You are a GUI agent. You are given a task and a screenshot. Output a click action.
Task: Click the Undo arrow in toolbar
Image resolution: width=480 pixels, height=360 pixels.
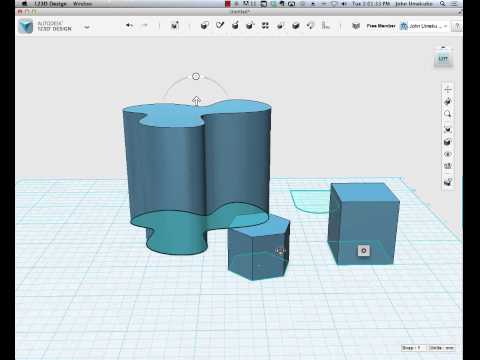coord(129,25)
